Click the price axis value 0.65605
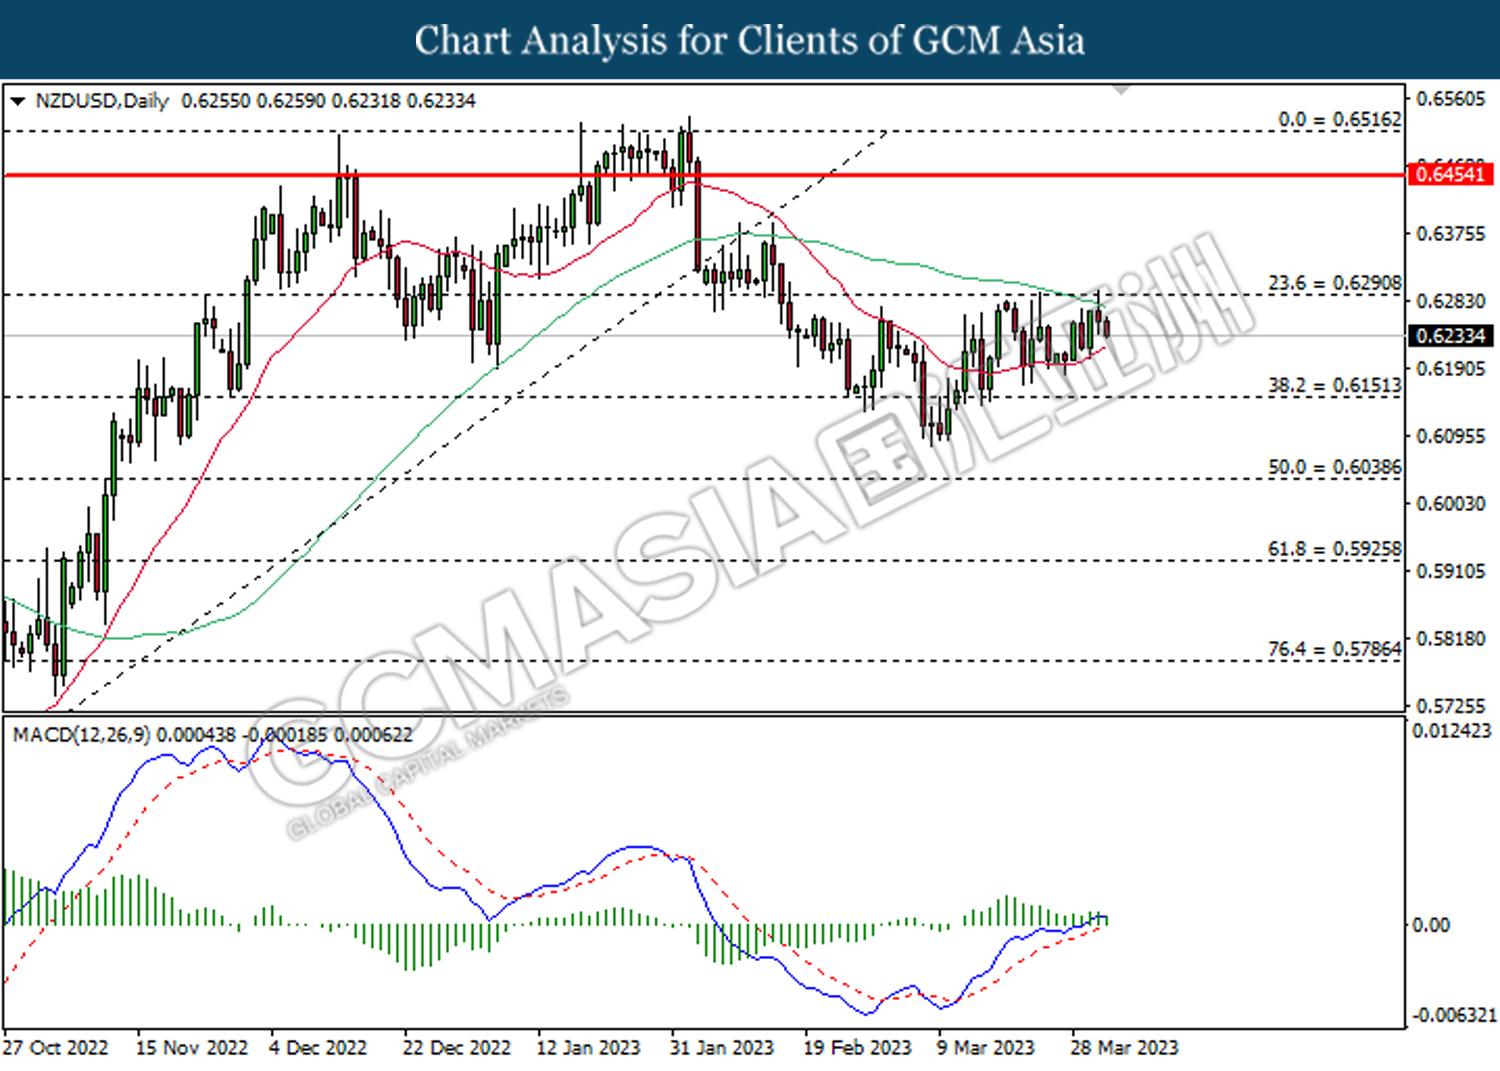 coord(1451,99)
